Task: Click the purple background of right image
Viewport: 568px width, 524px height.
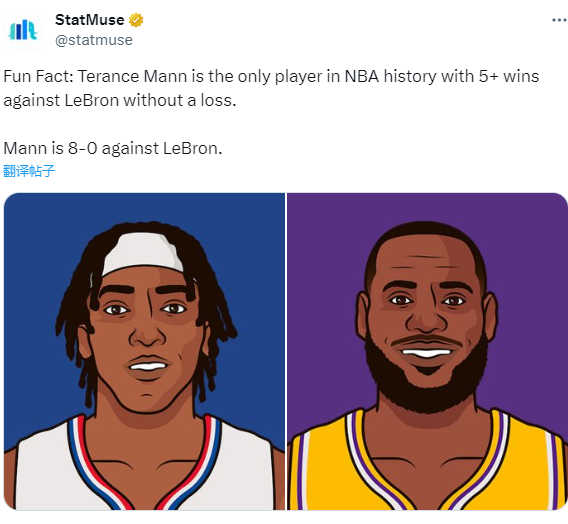Action: [525, 253]
